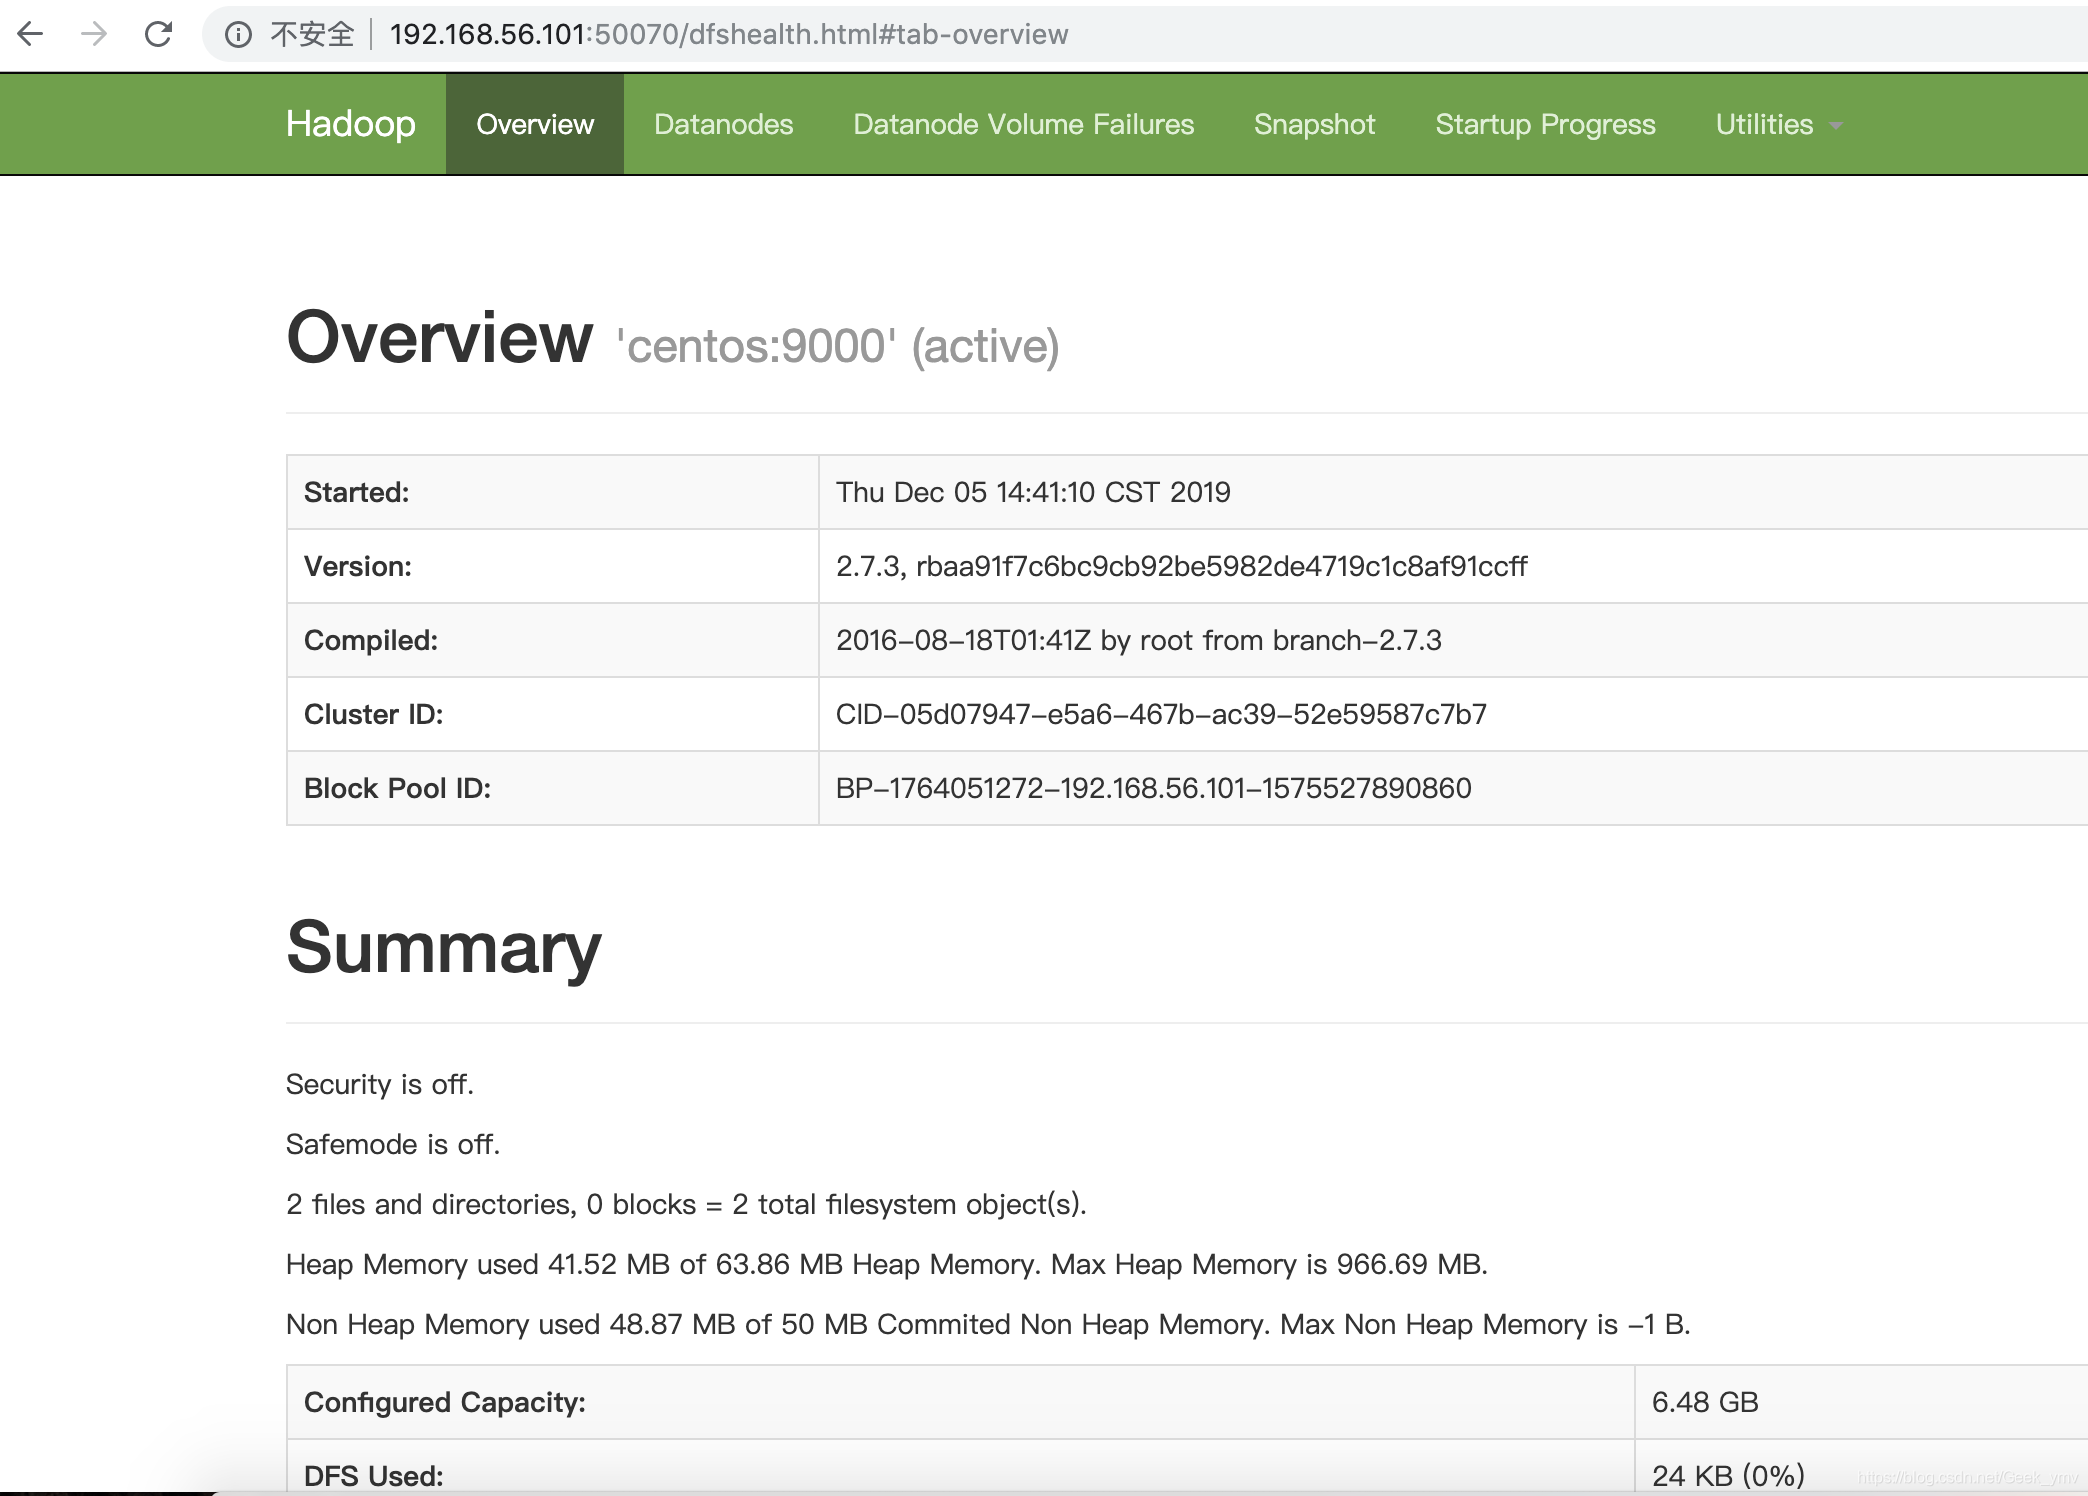Click the Block Pool ID value
Viewport: 2088px width, 1496px height.
[1153, 788]
